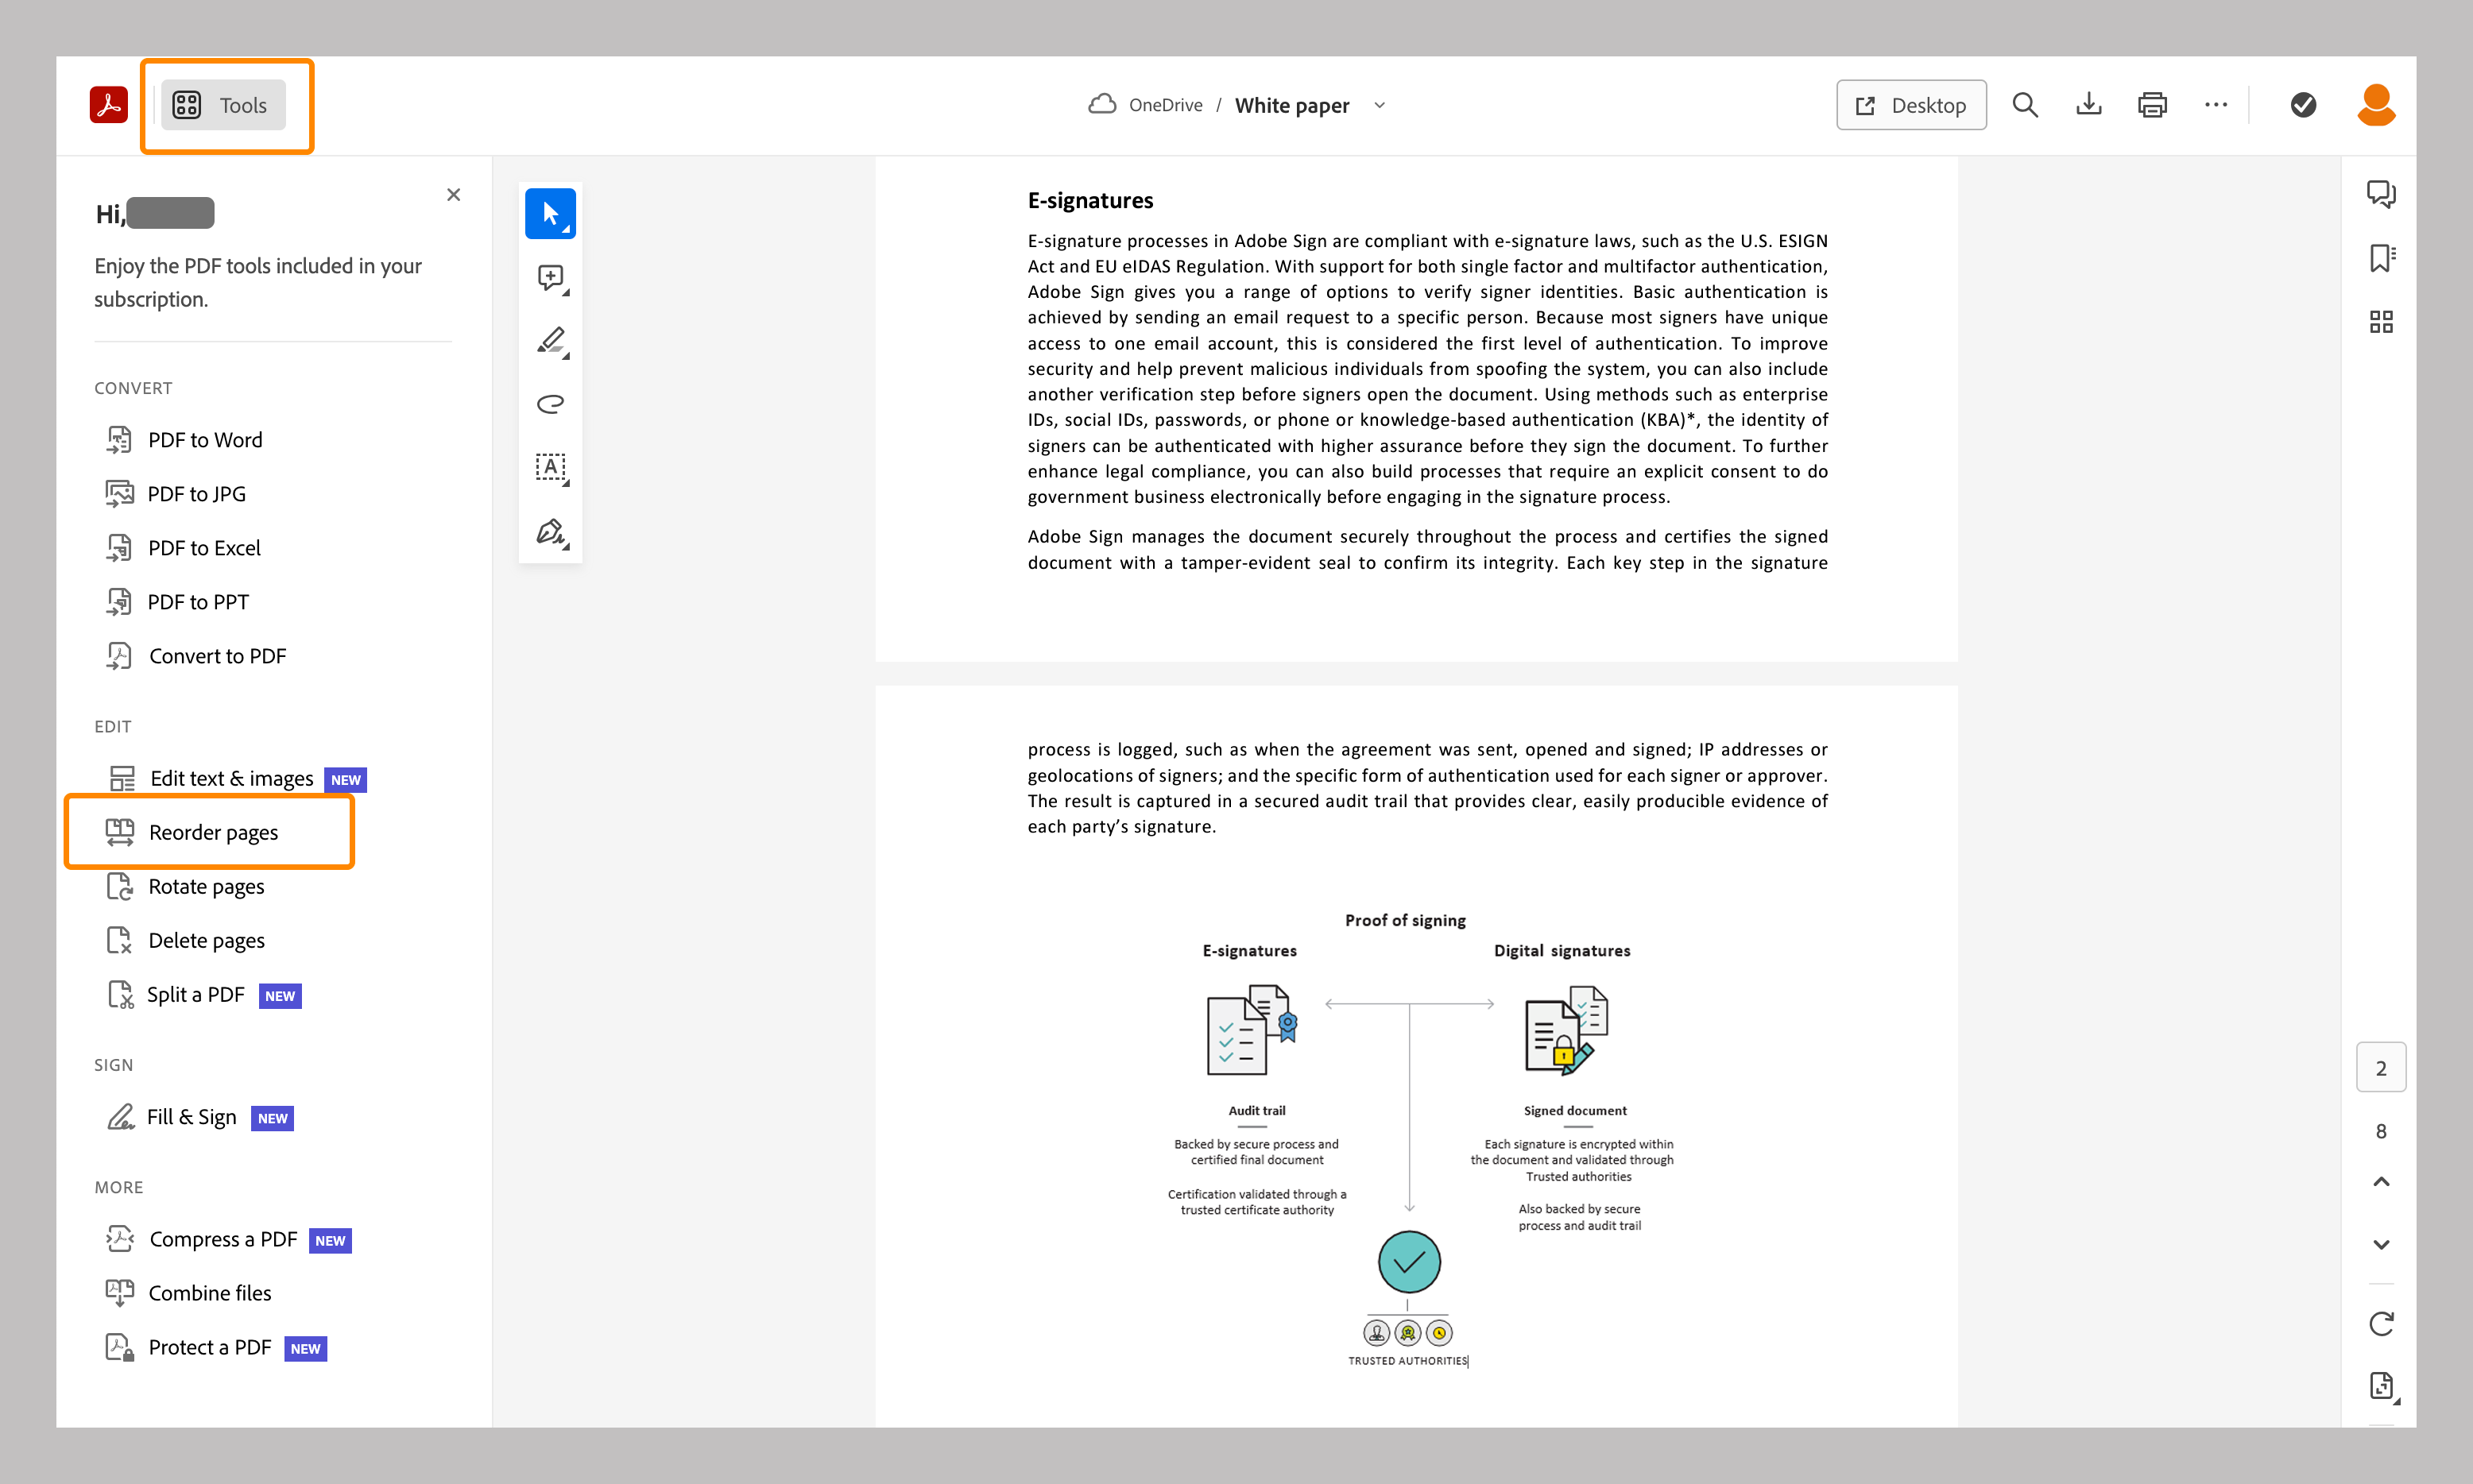Viewport: 2473px width, 1484px height.
Task: Open Search within the document
Action: (x=2025, y=104)
